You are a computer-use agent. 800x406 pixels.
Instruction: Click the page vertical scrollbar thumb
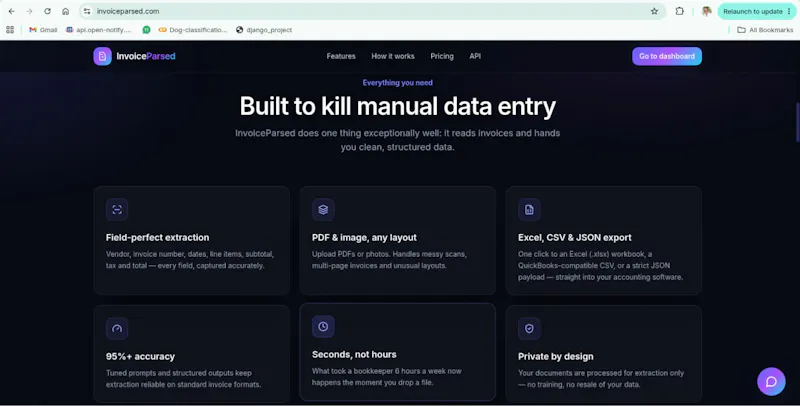click(797, 122)
